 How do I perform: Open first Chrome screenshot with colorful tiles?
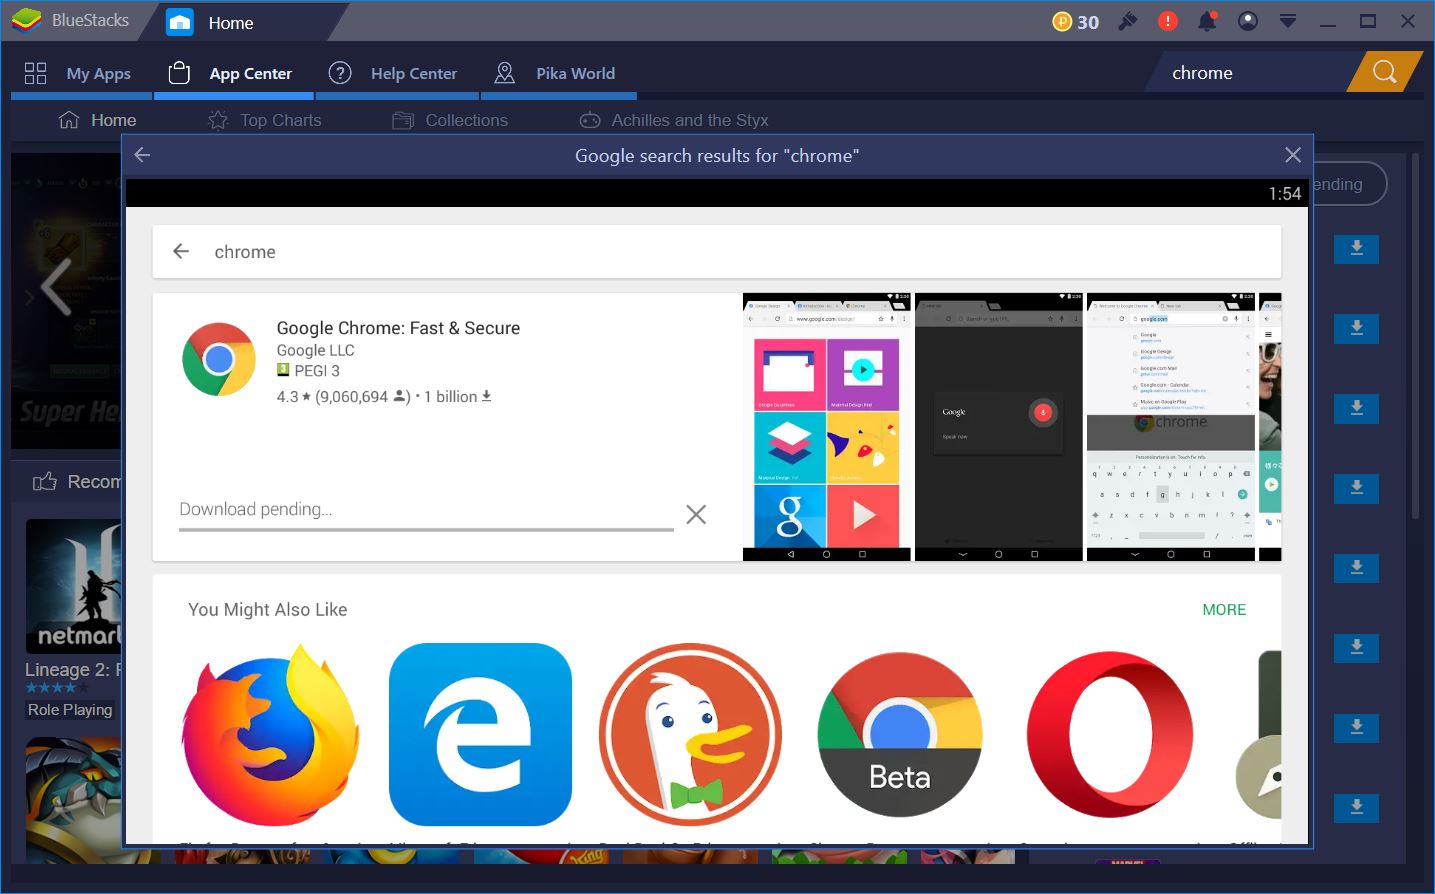coord(827,427)
